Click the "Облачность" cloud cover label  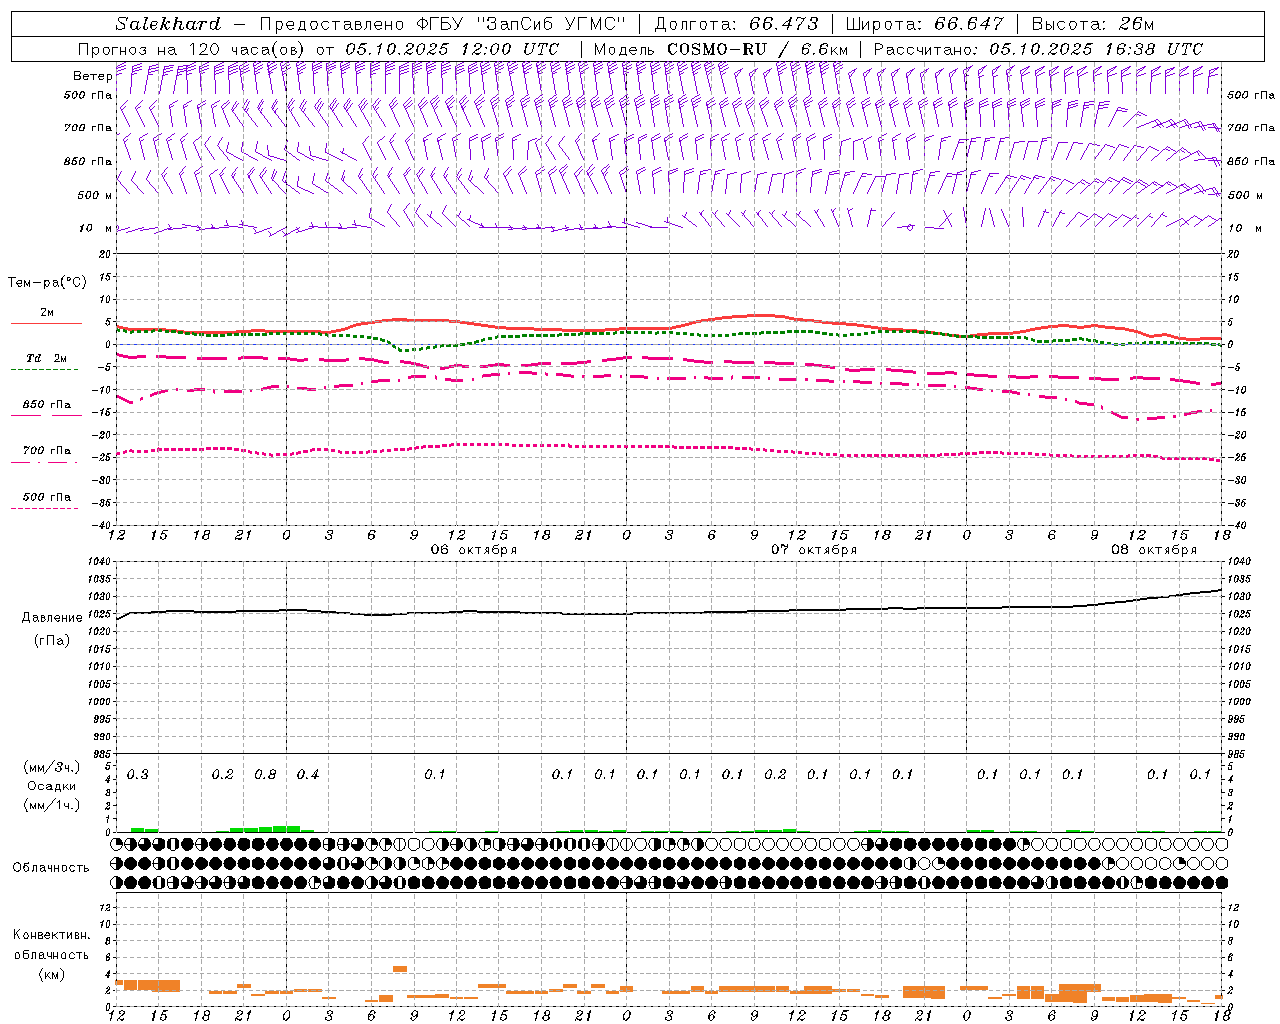(51, 868)
